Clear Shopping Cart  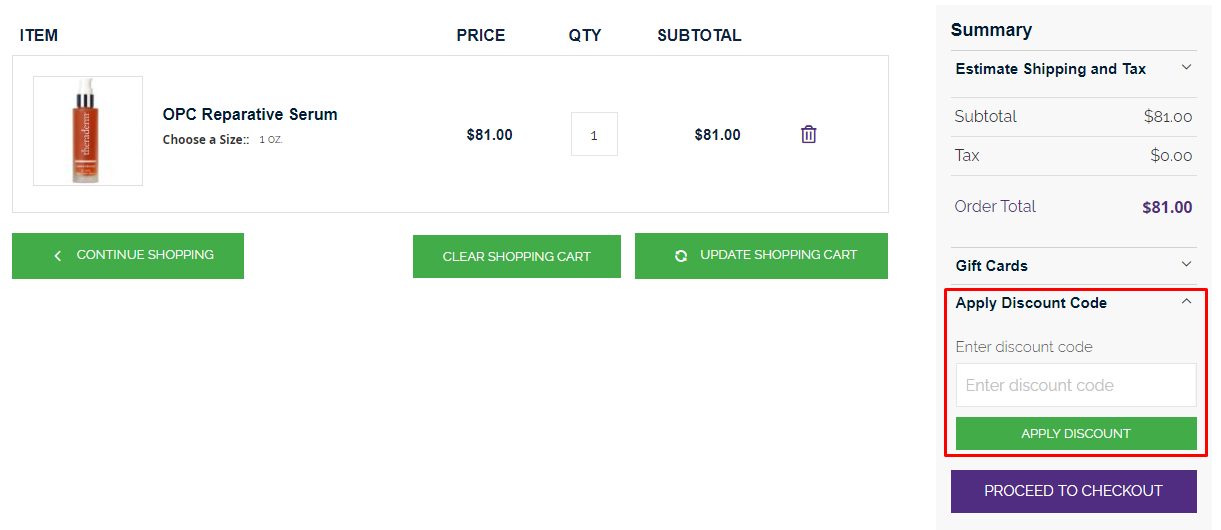click(517, 256)
